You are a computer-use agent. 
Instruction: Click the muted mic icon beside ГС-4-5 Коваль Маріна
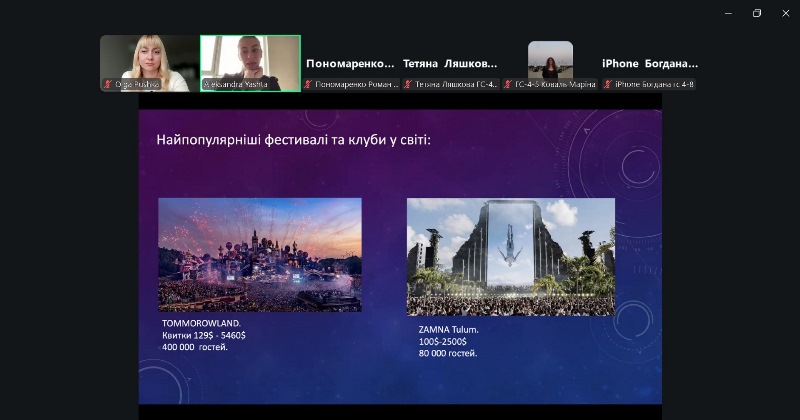pyautogui.click(x=508, y=84)
